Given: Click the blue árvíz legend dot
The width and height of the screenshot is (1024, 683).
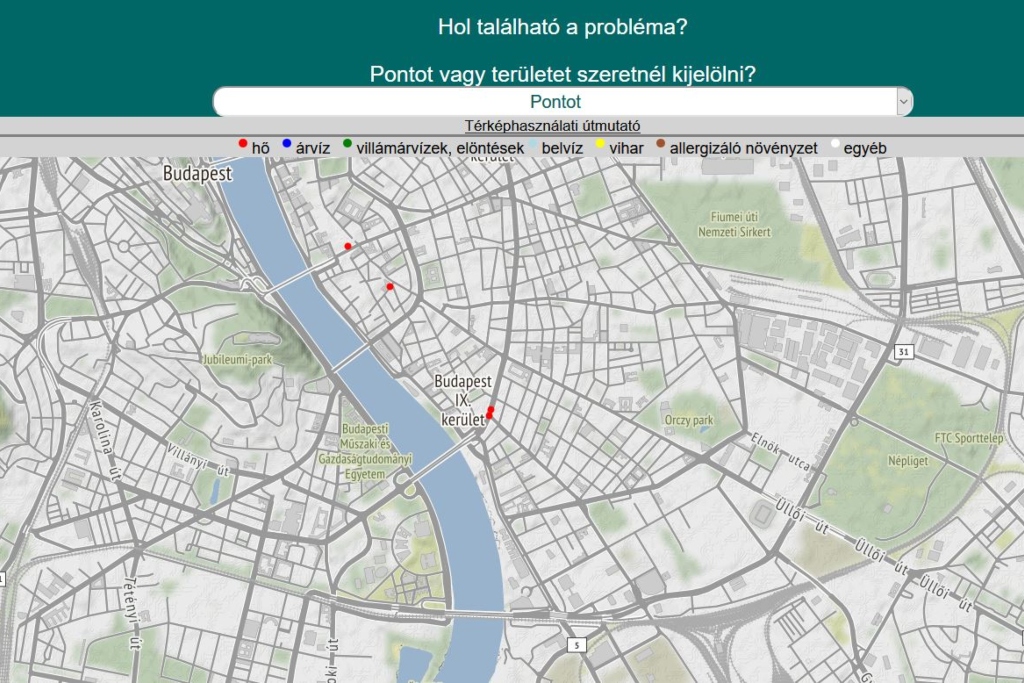Looking at the screenshot, I should tap(286, 143).
